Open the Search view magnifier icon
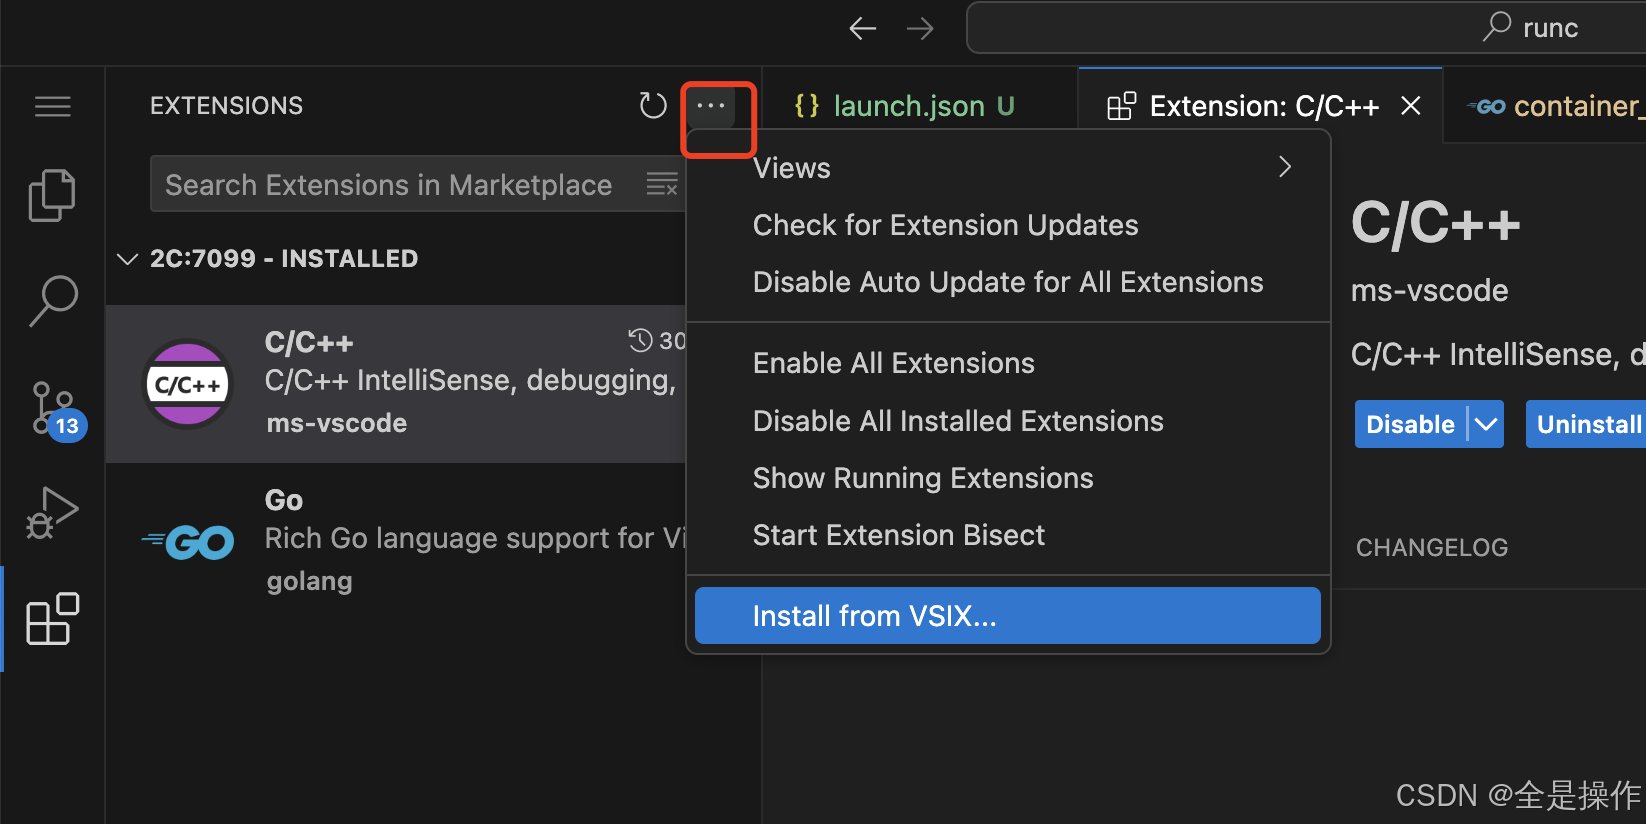 pyautogui.click(x=53, y=301)
